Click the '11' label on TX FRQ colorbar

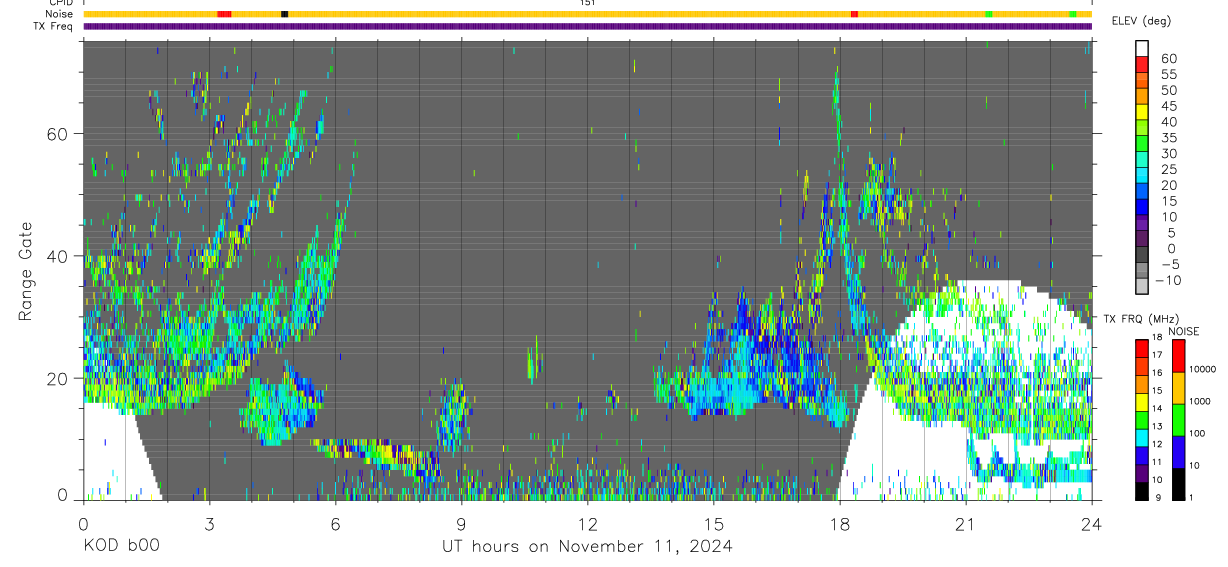point(1159,463)
